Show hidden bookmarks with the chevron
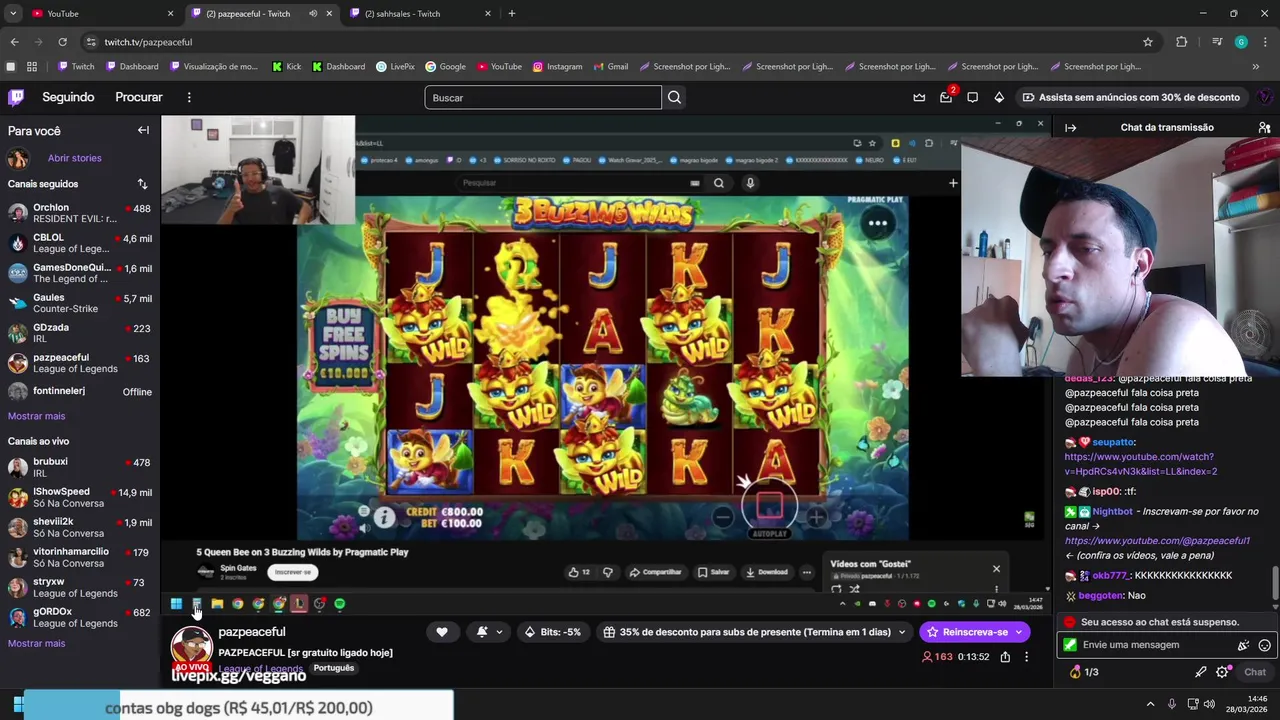1280x720 pixels. [1256, 67]
